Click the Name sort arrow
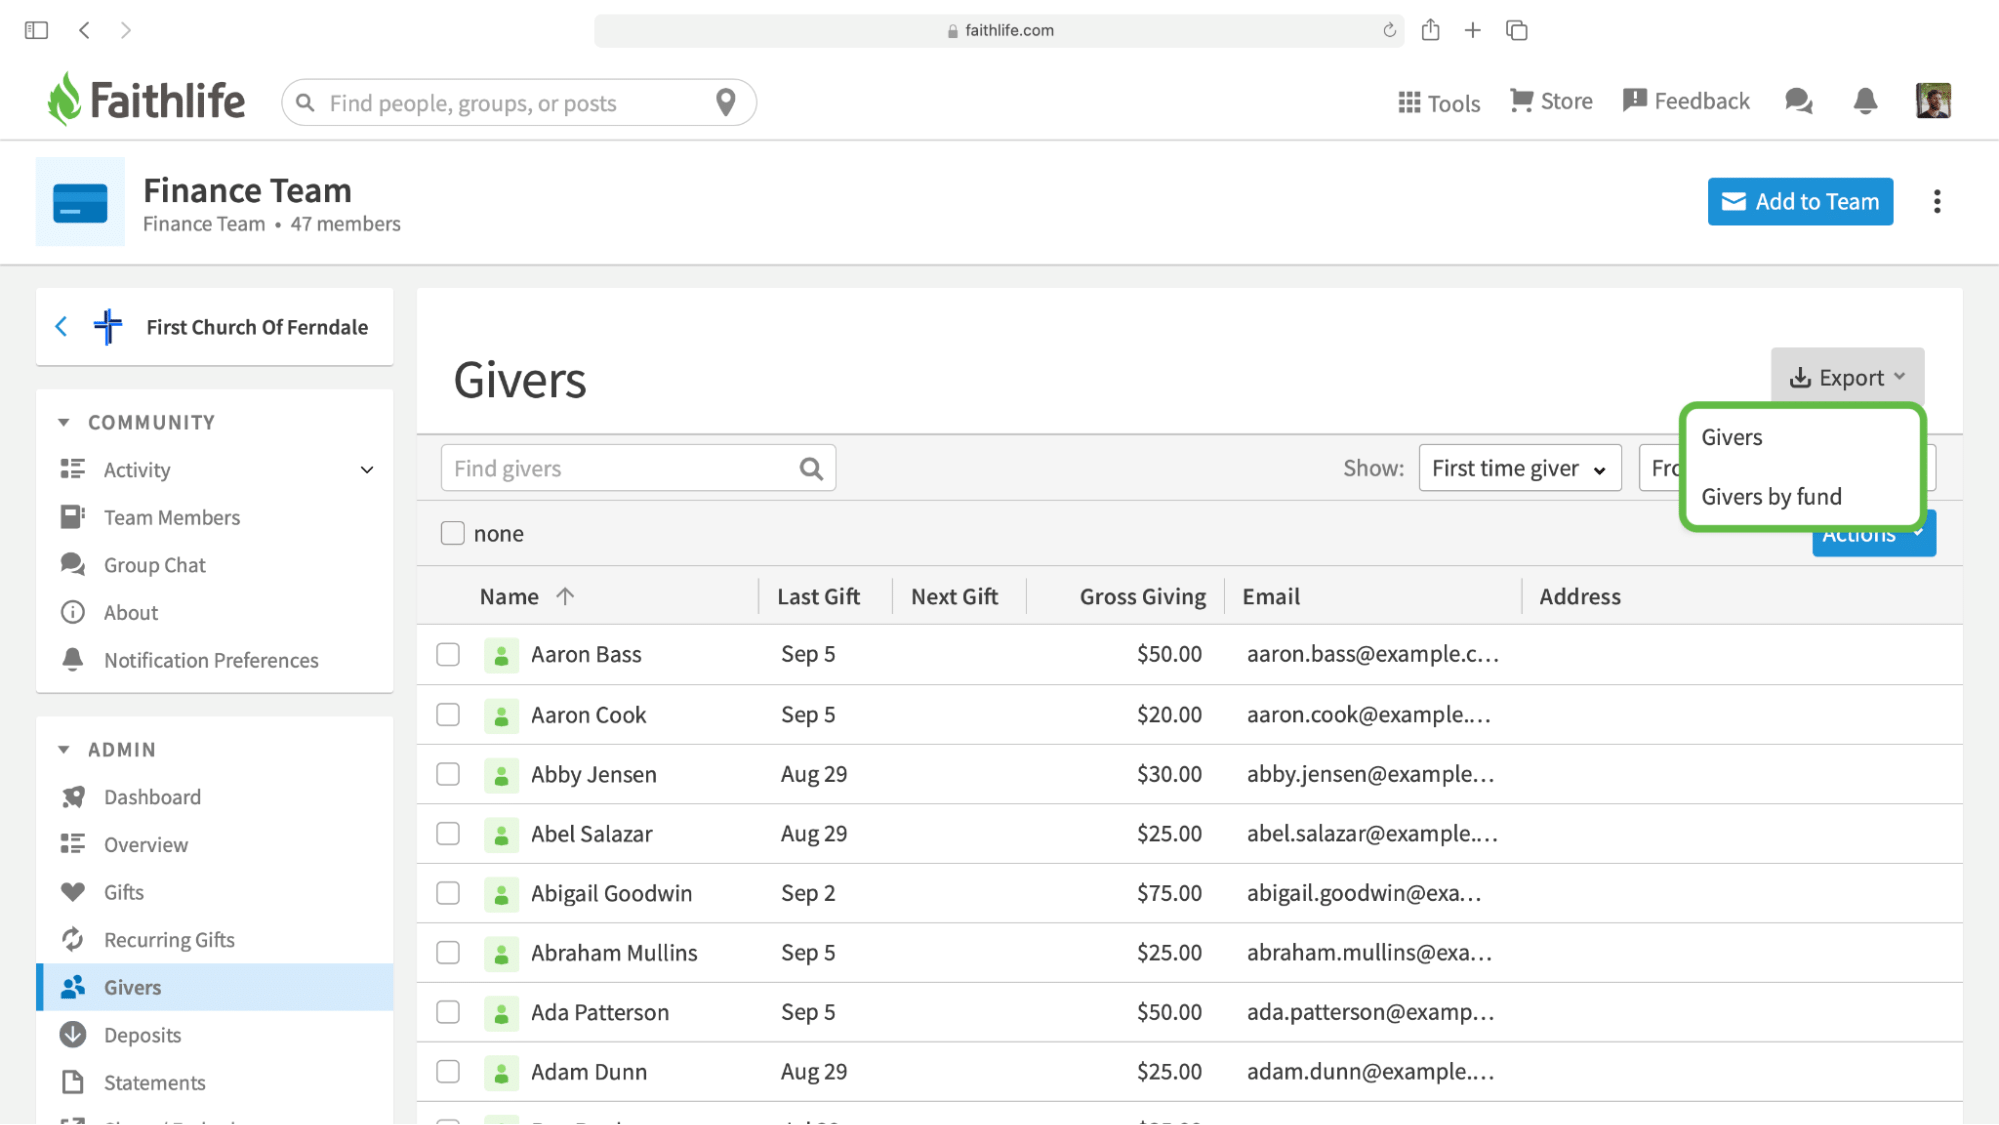Screen dimensions: 1999x1125 [565, 596]
